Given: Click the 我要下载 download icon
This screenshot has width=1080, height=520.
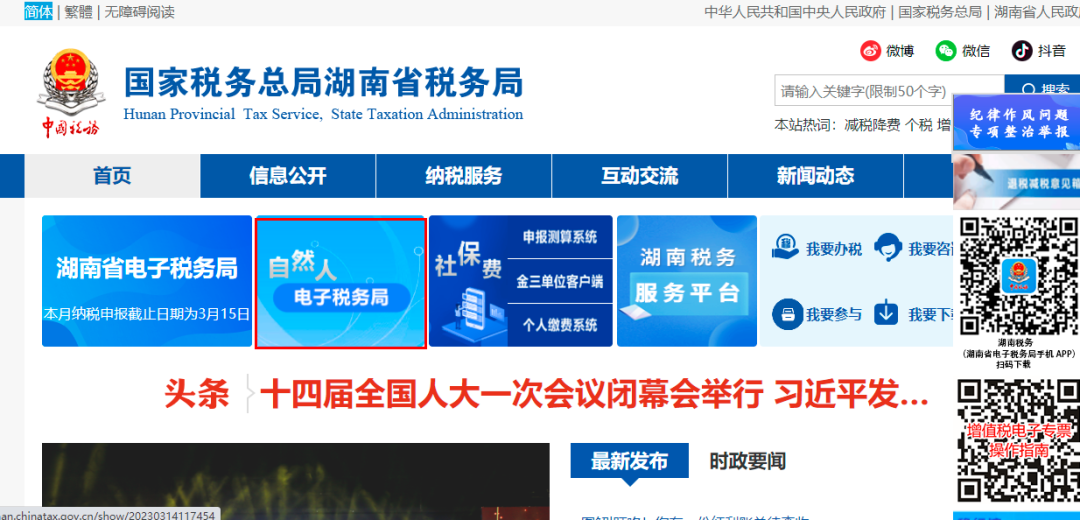Looking at the screenshot, I should (886, 314).
